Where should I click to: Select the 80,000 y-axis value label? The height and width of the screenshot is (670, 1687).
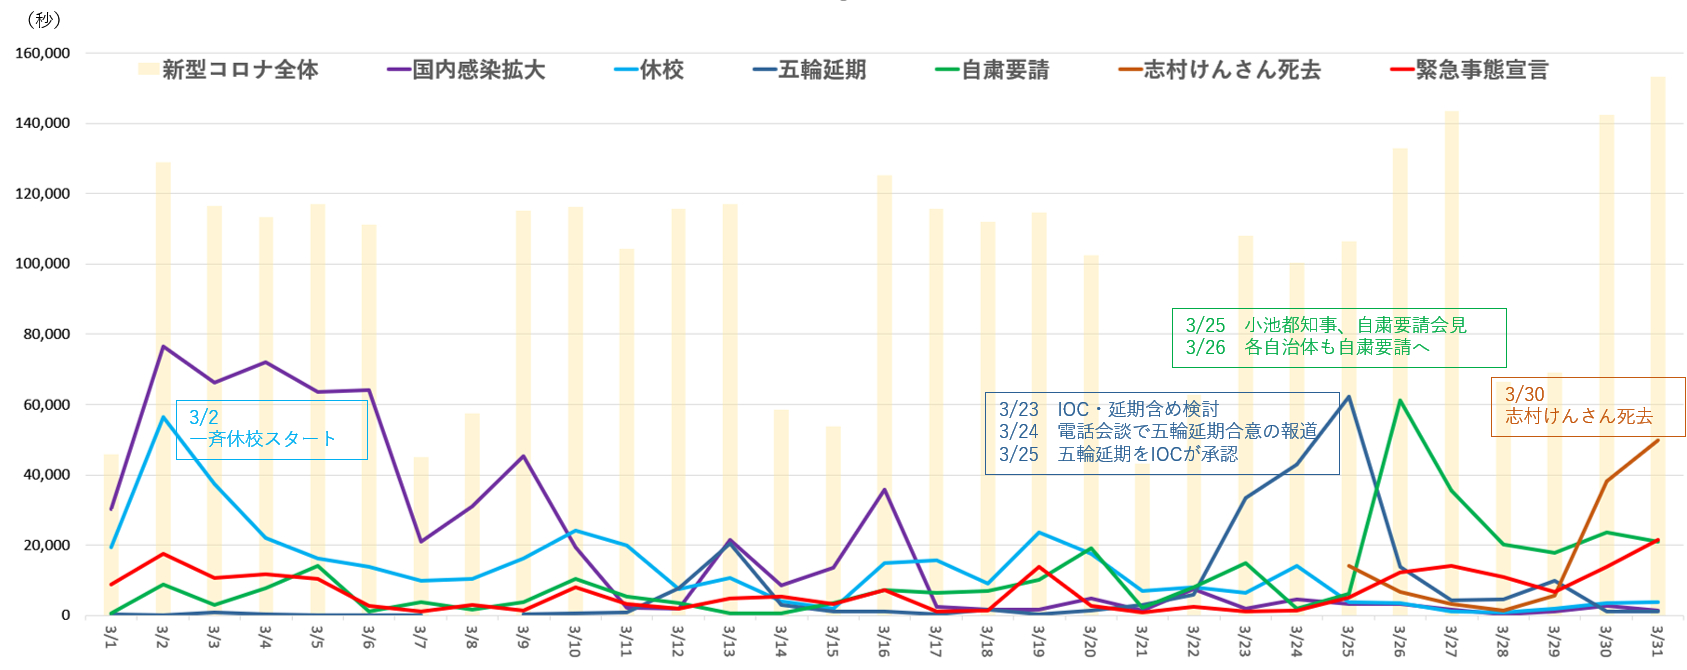tap(47, 334)
